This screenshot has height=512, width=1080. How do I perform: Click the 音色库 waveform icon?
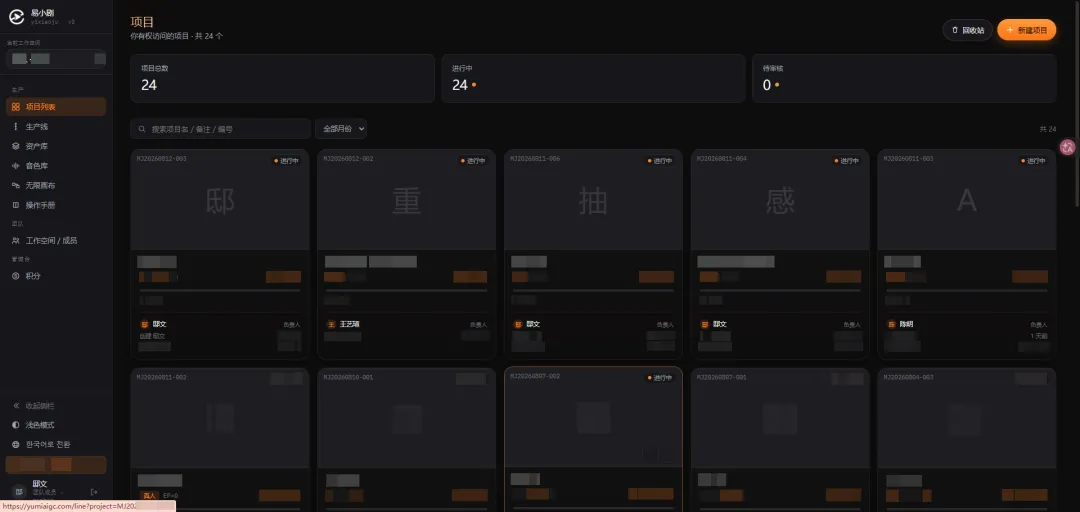(x=16, y=165)
